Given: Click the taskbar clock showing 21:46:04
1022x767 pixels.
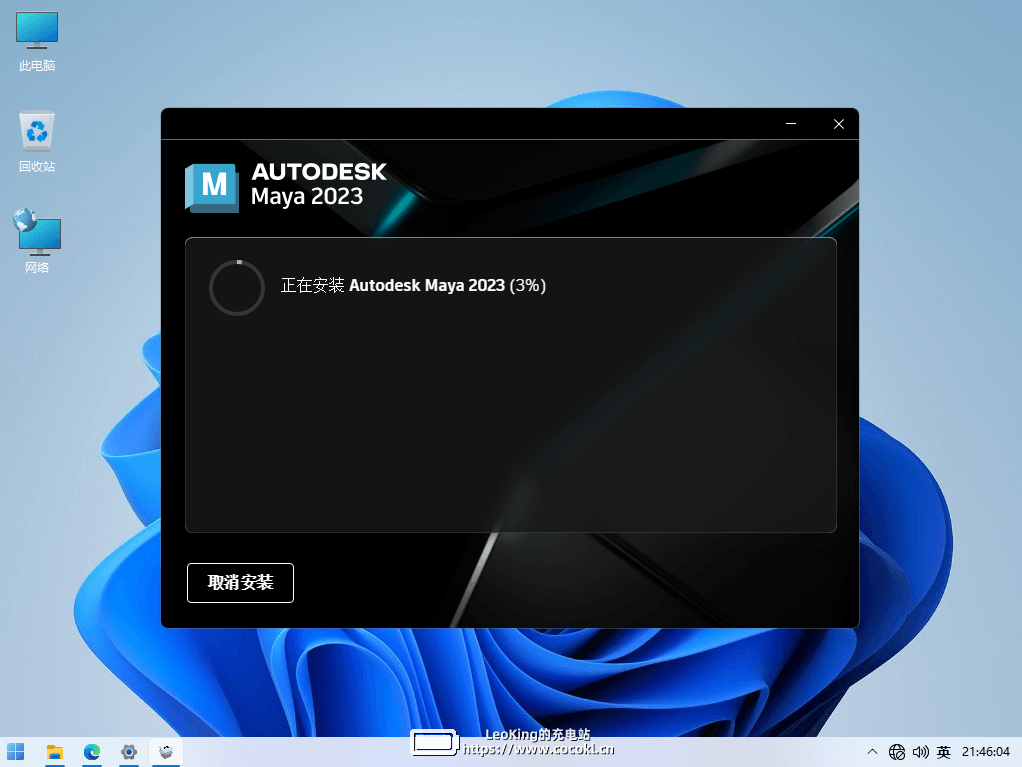Looking at the screenshot, I should point(986,752).
